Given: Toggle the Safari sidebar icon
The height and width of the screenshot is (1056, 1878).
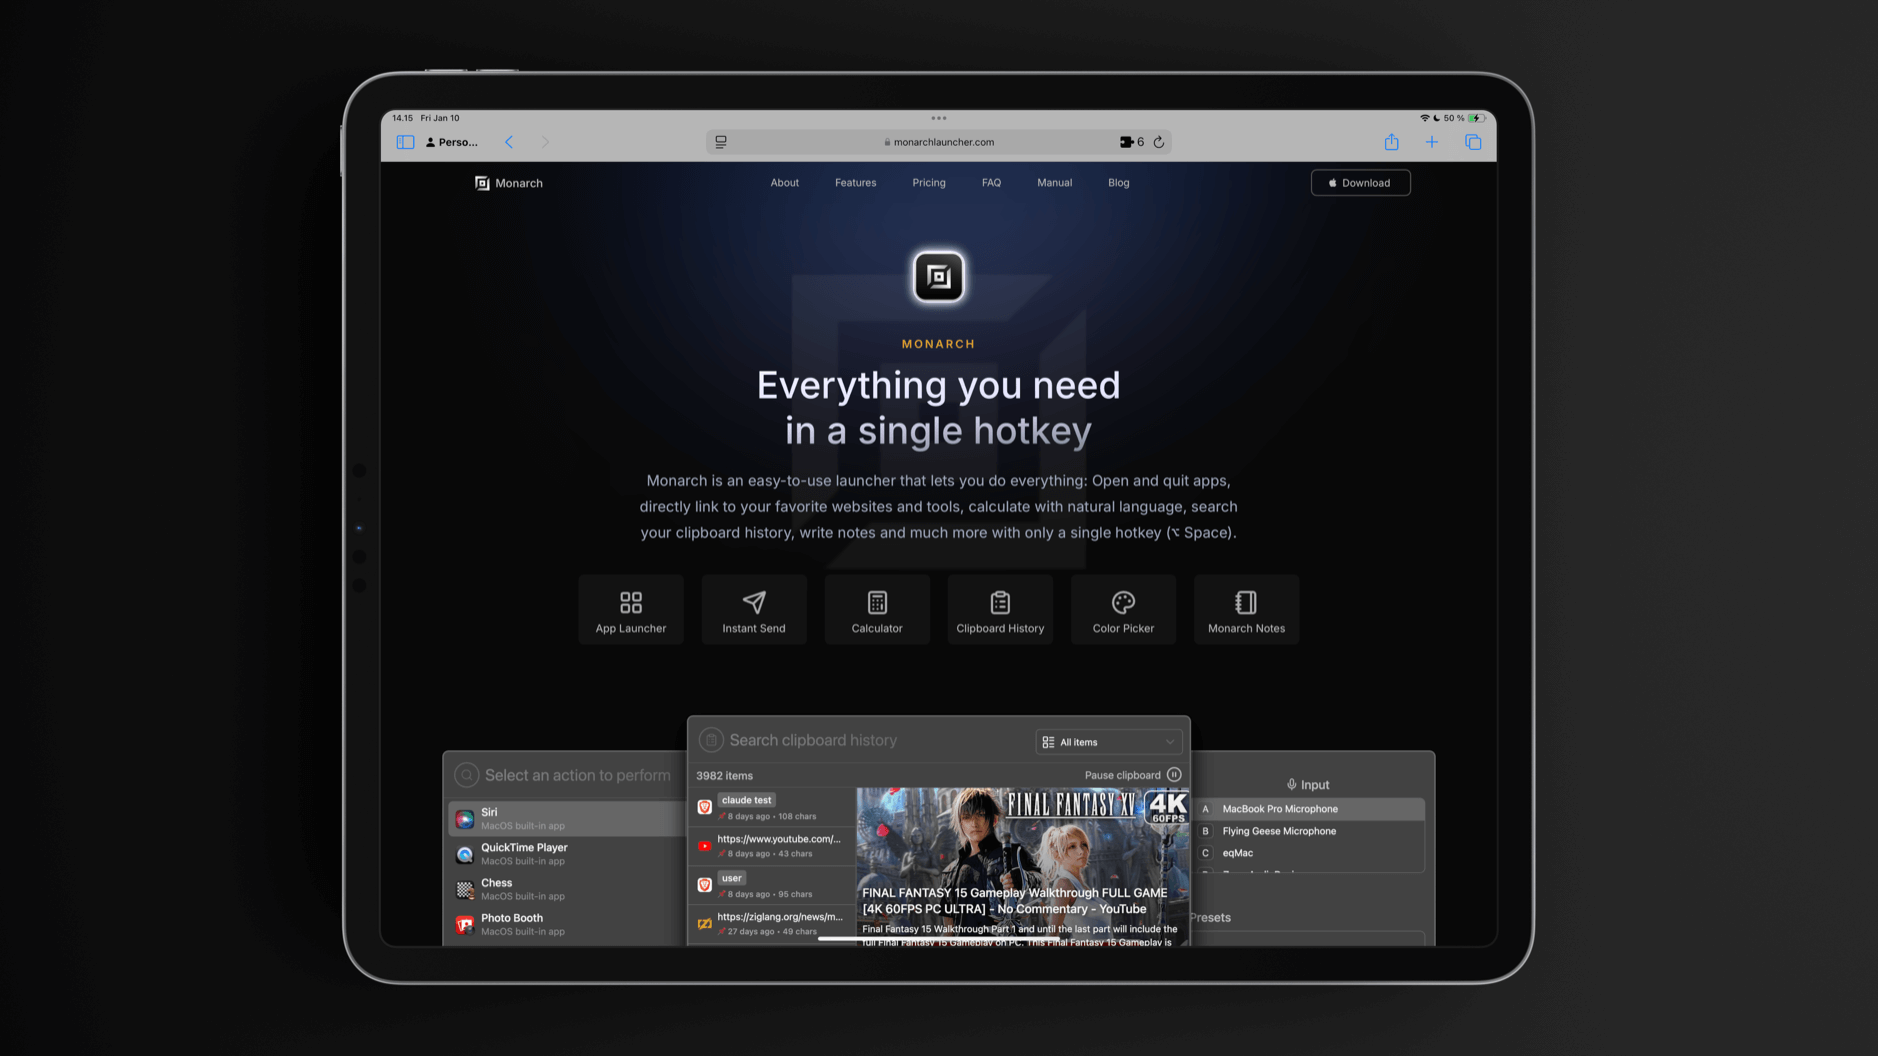Looking at the screenshot, I should 405,142.
